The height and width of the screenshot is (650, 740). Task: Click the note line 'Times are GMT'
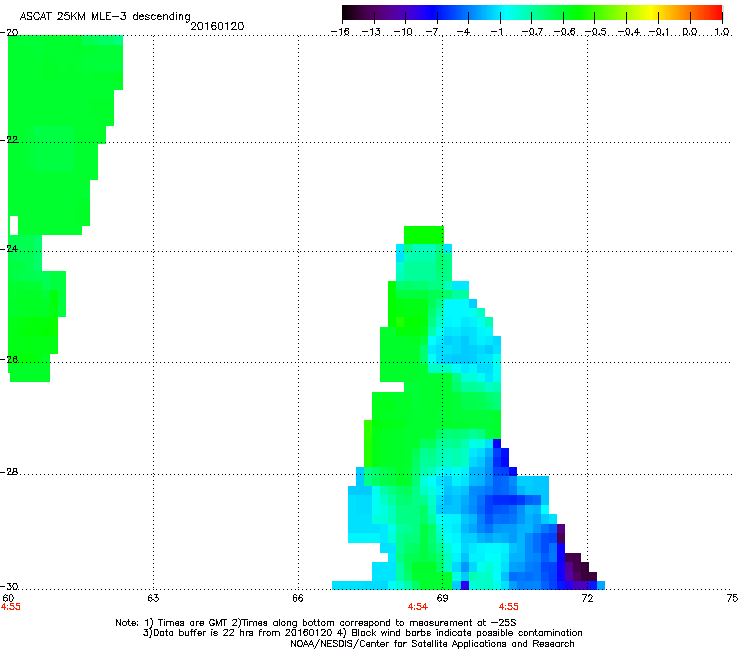[316, 623]
